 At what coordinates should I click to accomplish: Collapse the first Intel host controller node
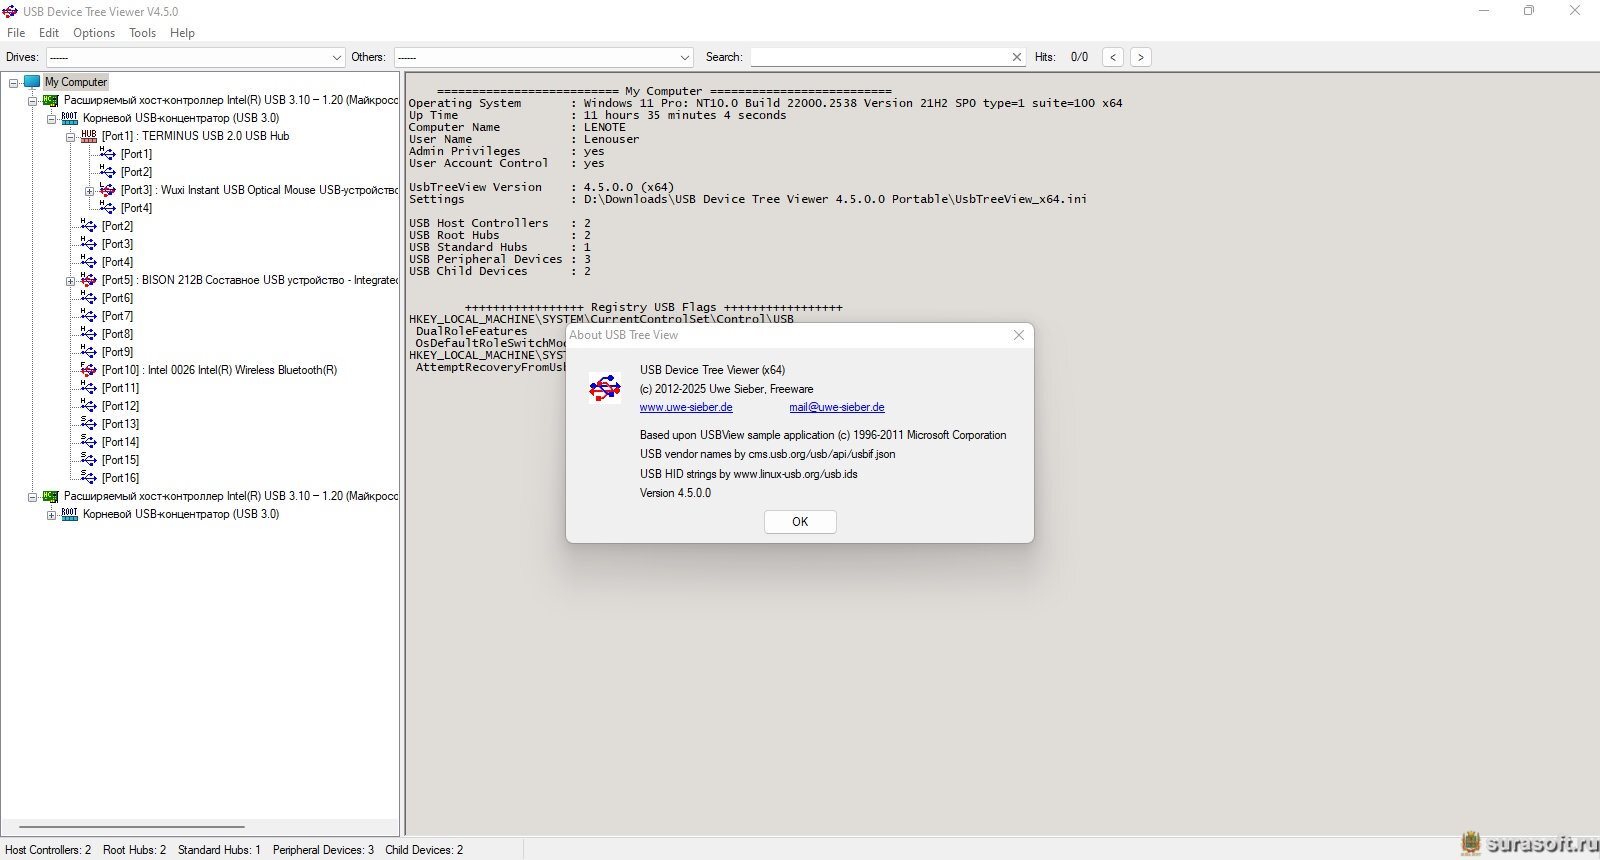tap(32, 101)
